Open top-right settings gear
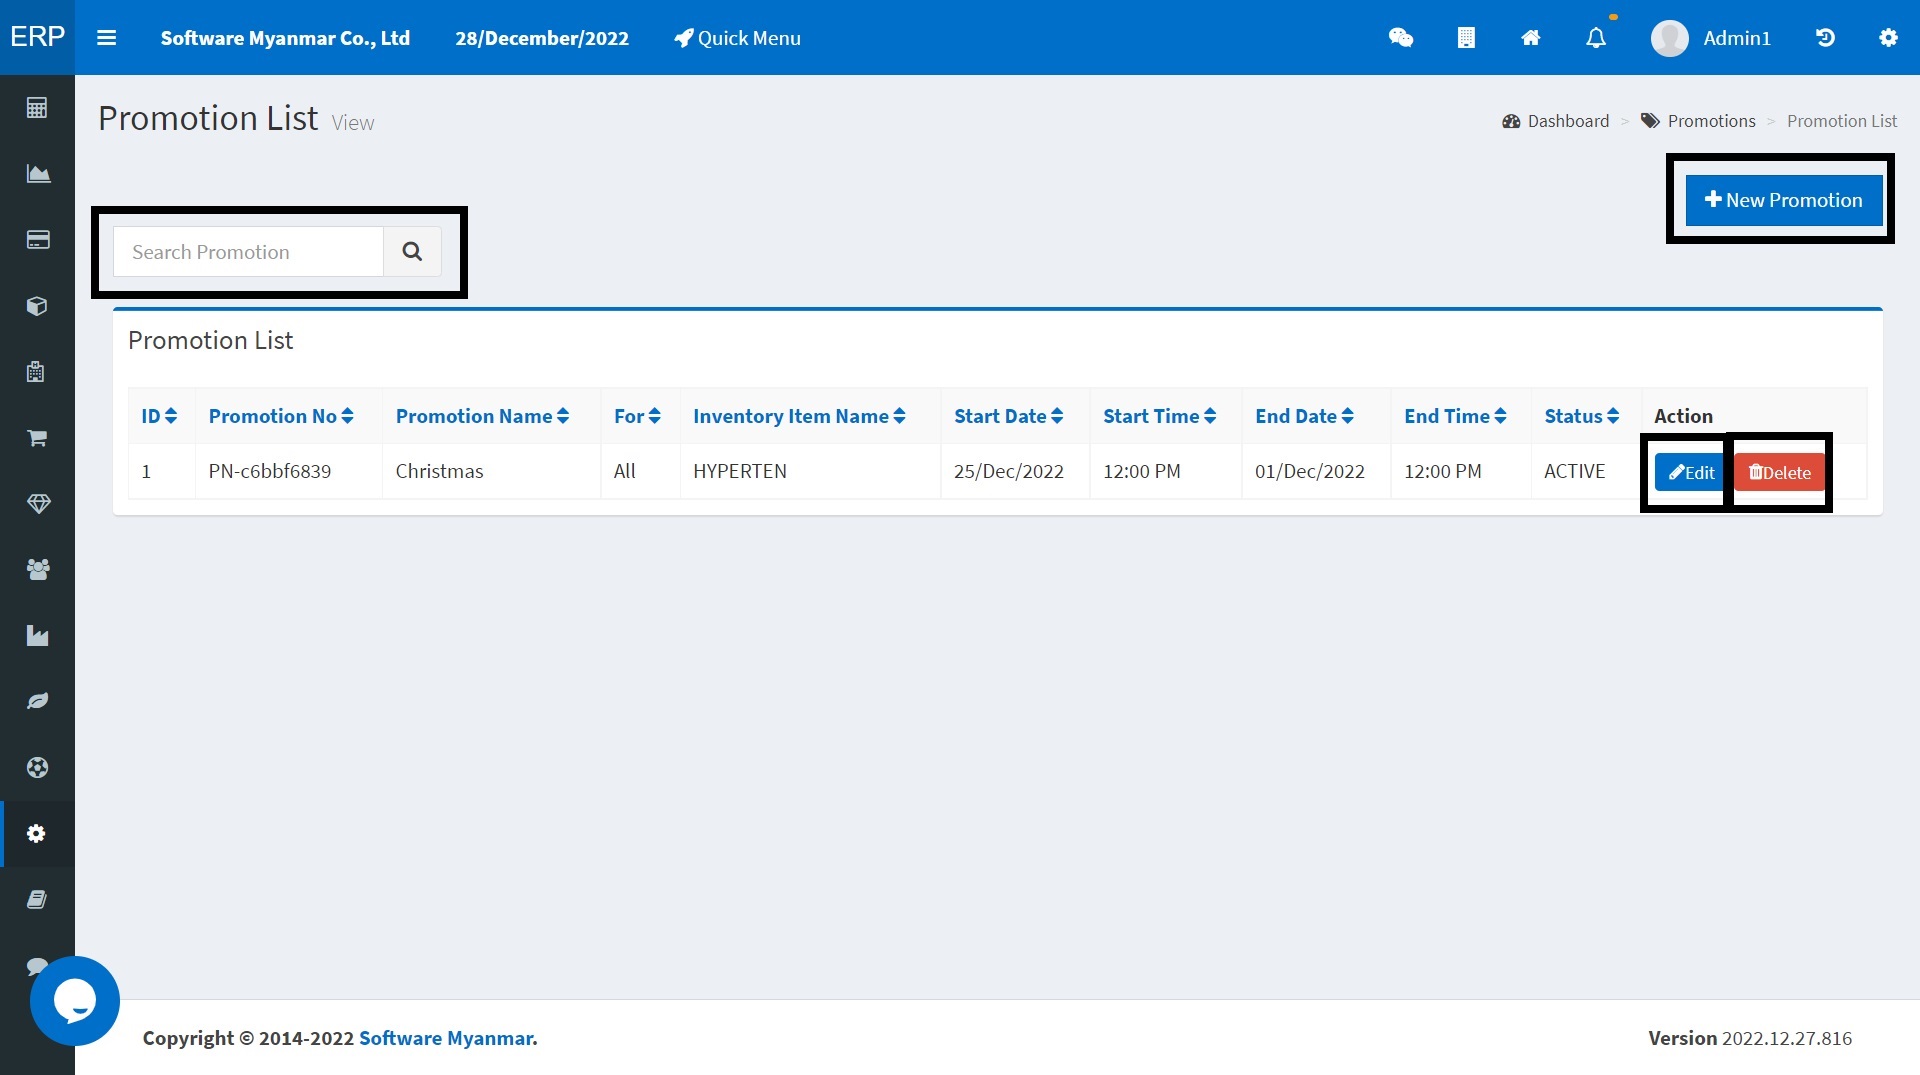 [x=1888, y=38]
